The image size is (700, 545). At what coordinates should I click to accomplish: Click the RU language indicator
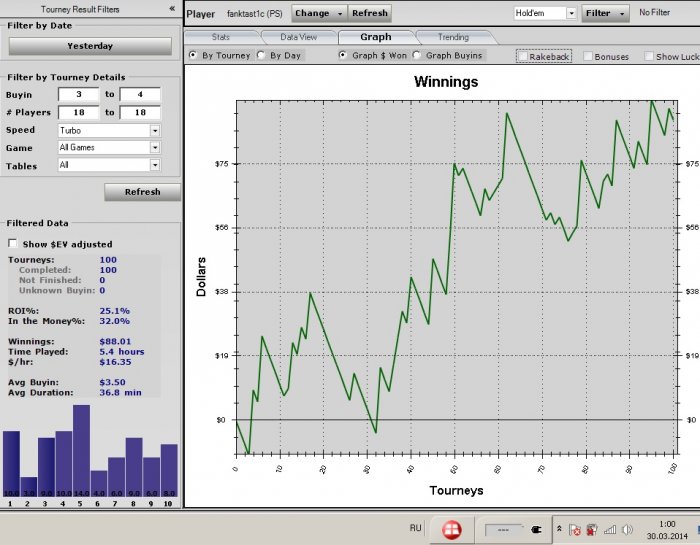[415, 527]
